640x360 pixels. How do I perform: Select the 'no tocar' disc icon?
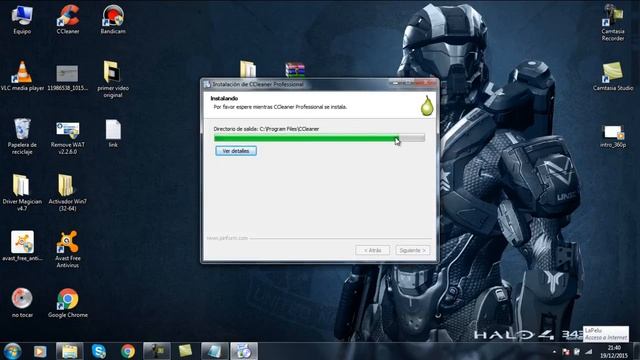coord(22,303)
